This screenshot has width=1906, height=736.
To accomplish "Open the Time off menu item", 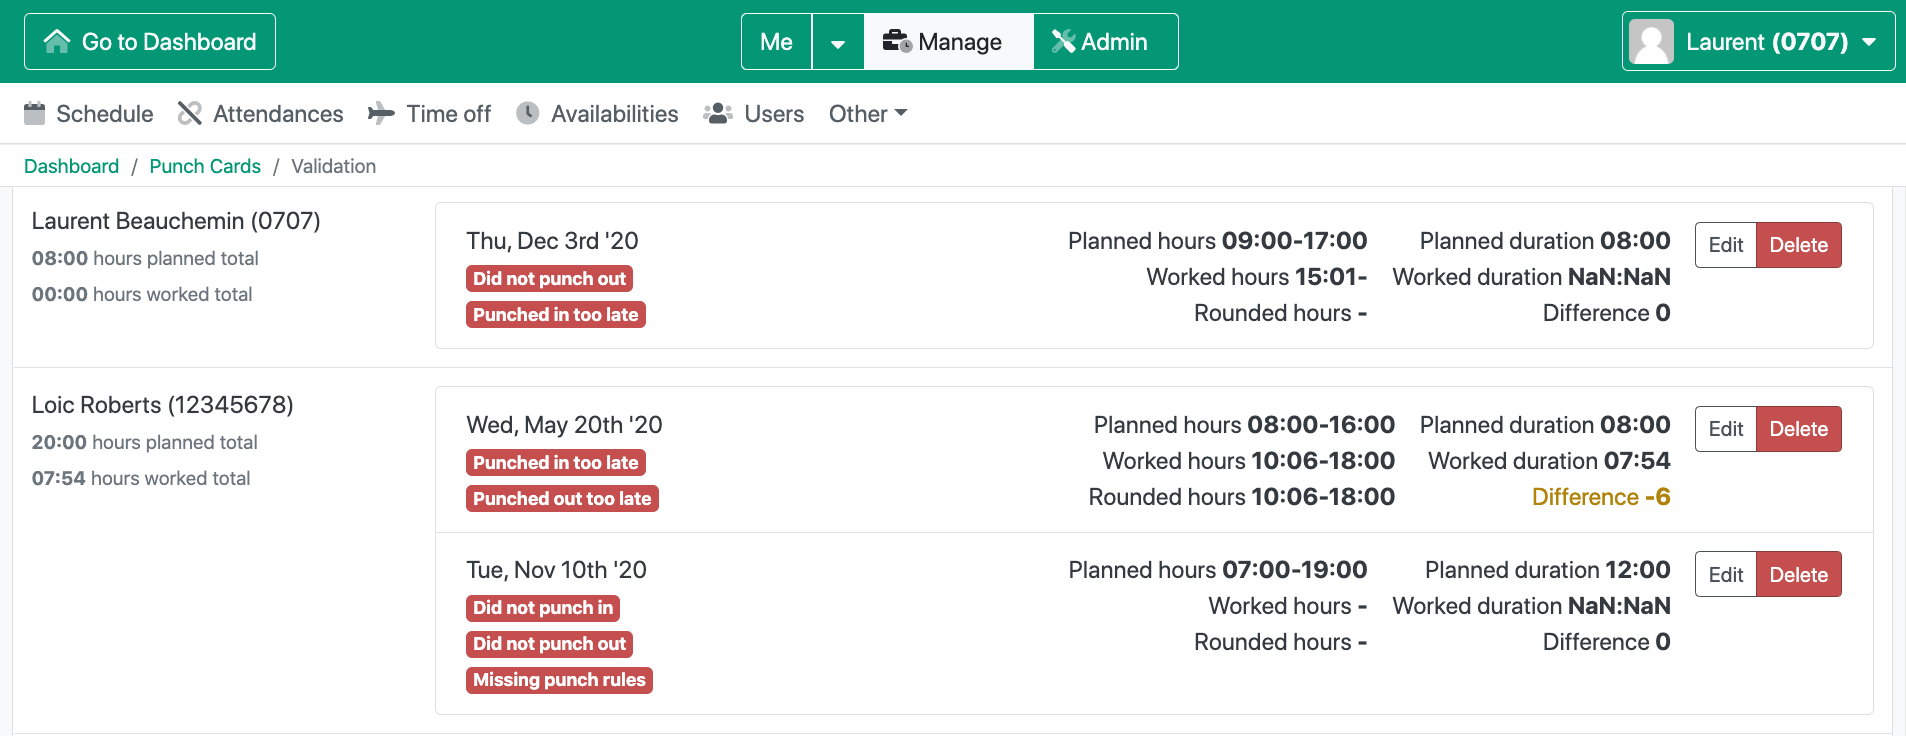I will [448, 114].
